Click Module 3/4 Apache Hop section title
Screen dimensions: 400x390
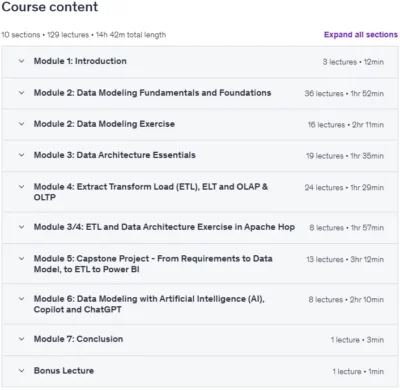point(164,227)
